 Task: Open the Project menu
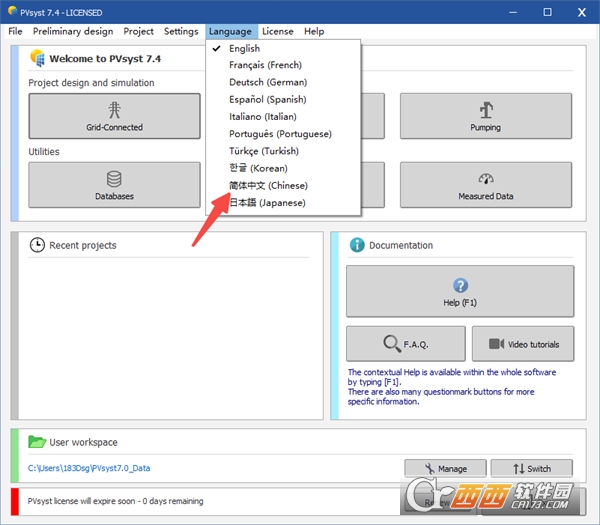click(138, 31)
